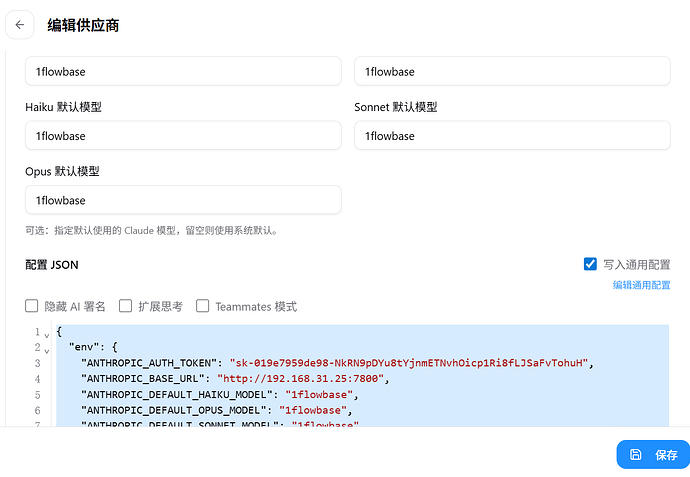Click the top-right 1flowbase input field

(x=512, y=71)
